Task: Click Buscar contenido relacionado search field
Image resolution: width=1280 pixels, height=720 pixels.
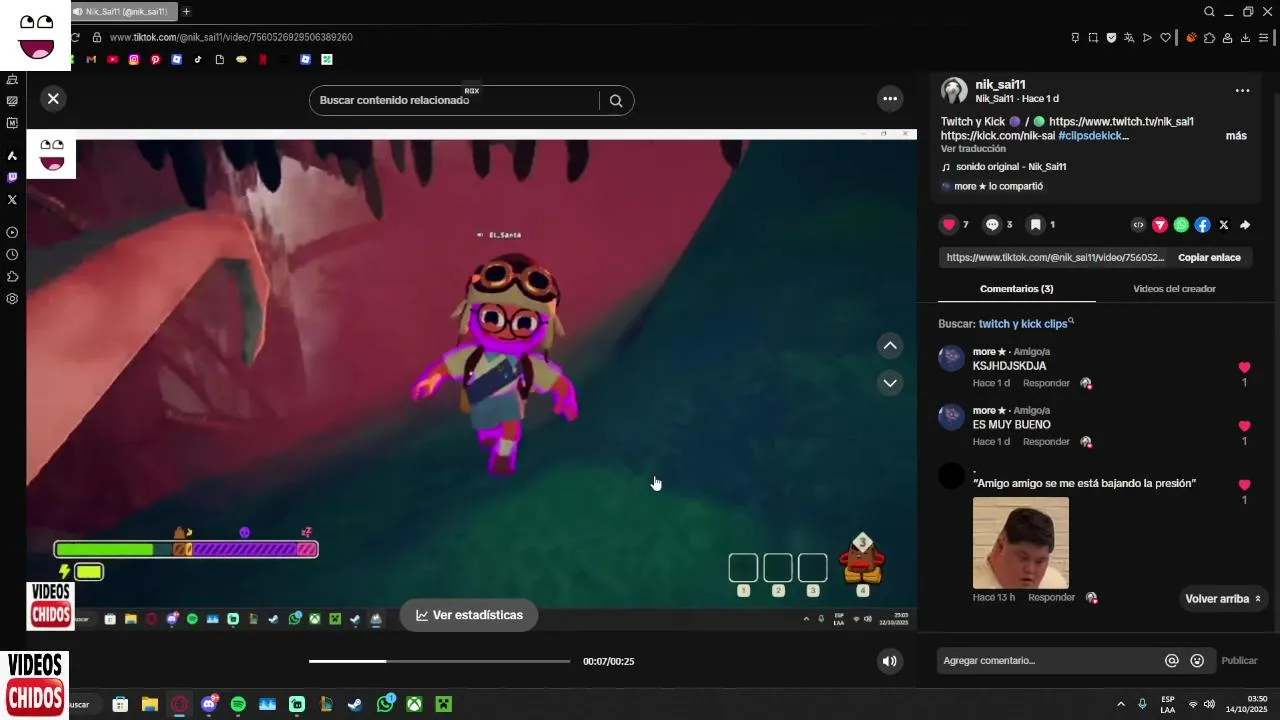Action: click(x=455, y=100)
